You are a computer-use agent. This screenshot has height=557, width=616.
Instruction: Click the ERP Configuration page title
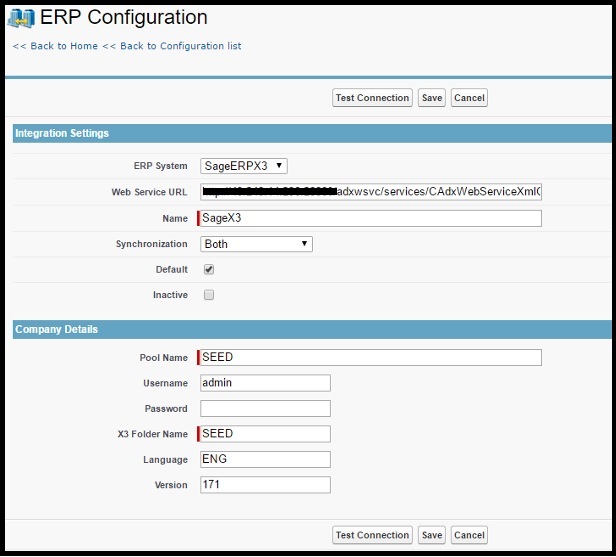coord(124,17)
